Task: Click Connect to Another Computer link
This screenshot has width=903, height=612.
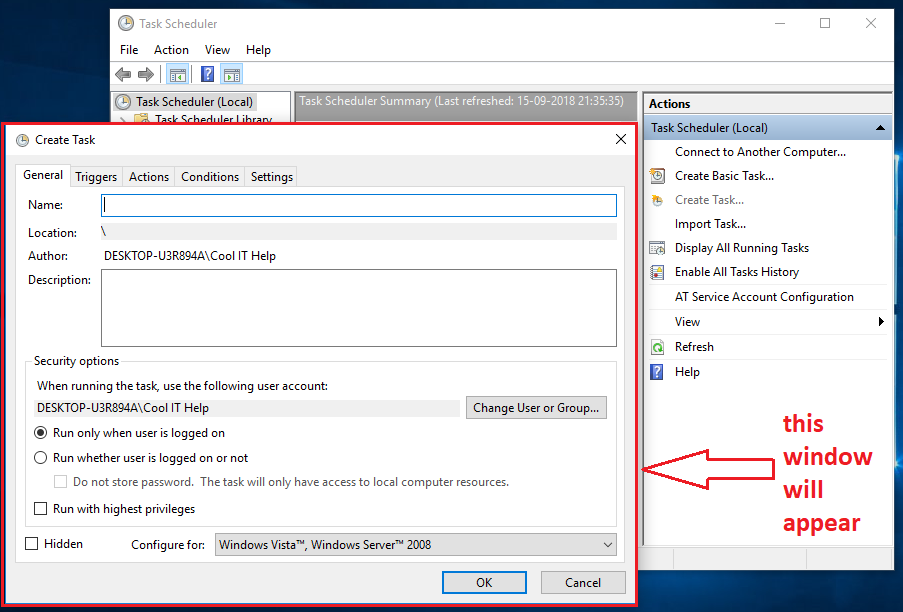Action: 760,152
